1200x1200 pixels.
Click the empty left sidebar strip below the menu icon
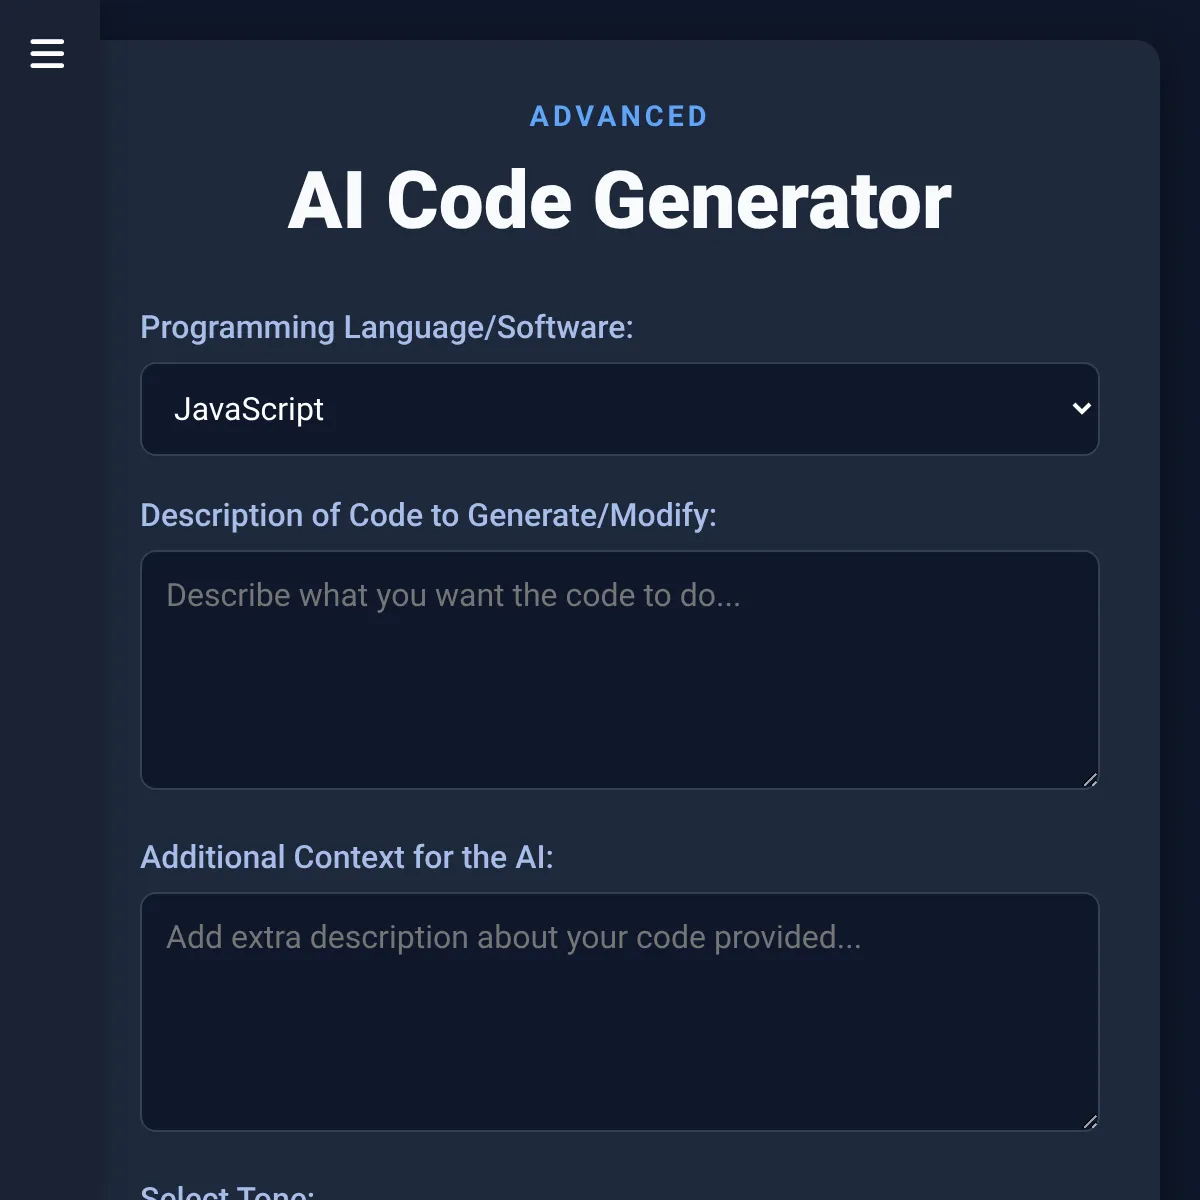49,600
